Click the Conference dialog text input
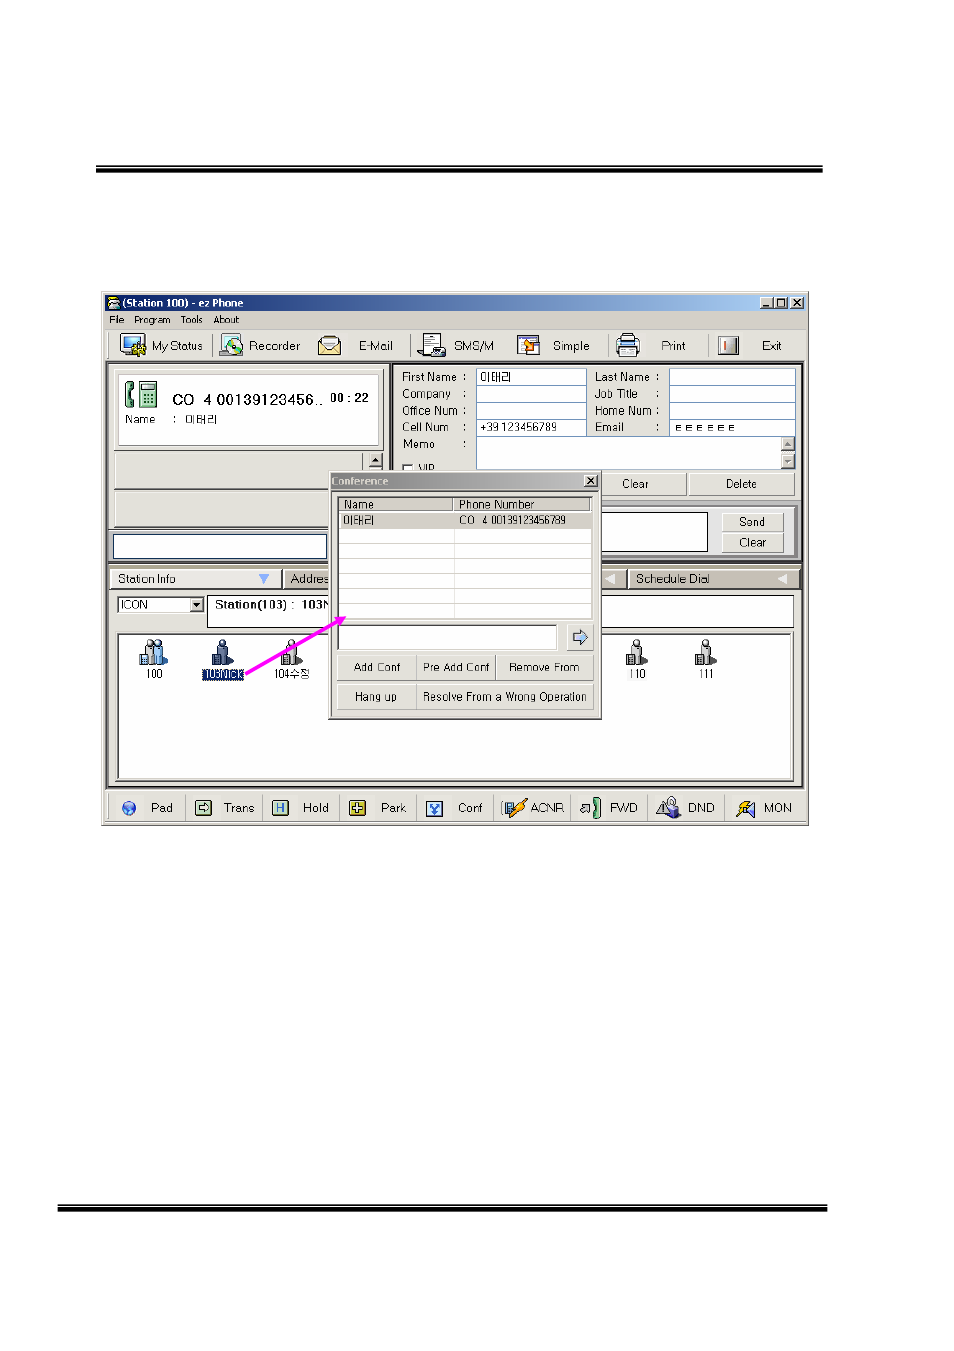Screen dimensions: 954x1351 coord(448,637)
